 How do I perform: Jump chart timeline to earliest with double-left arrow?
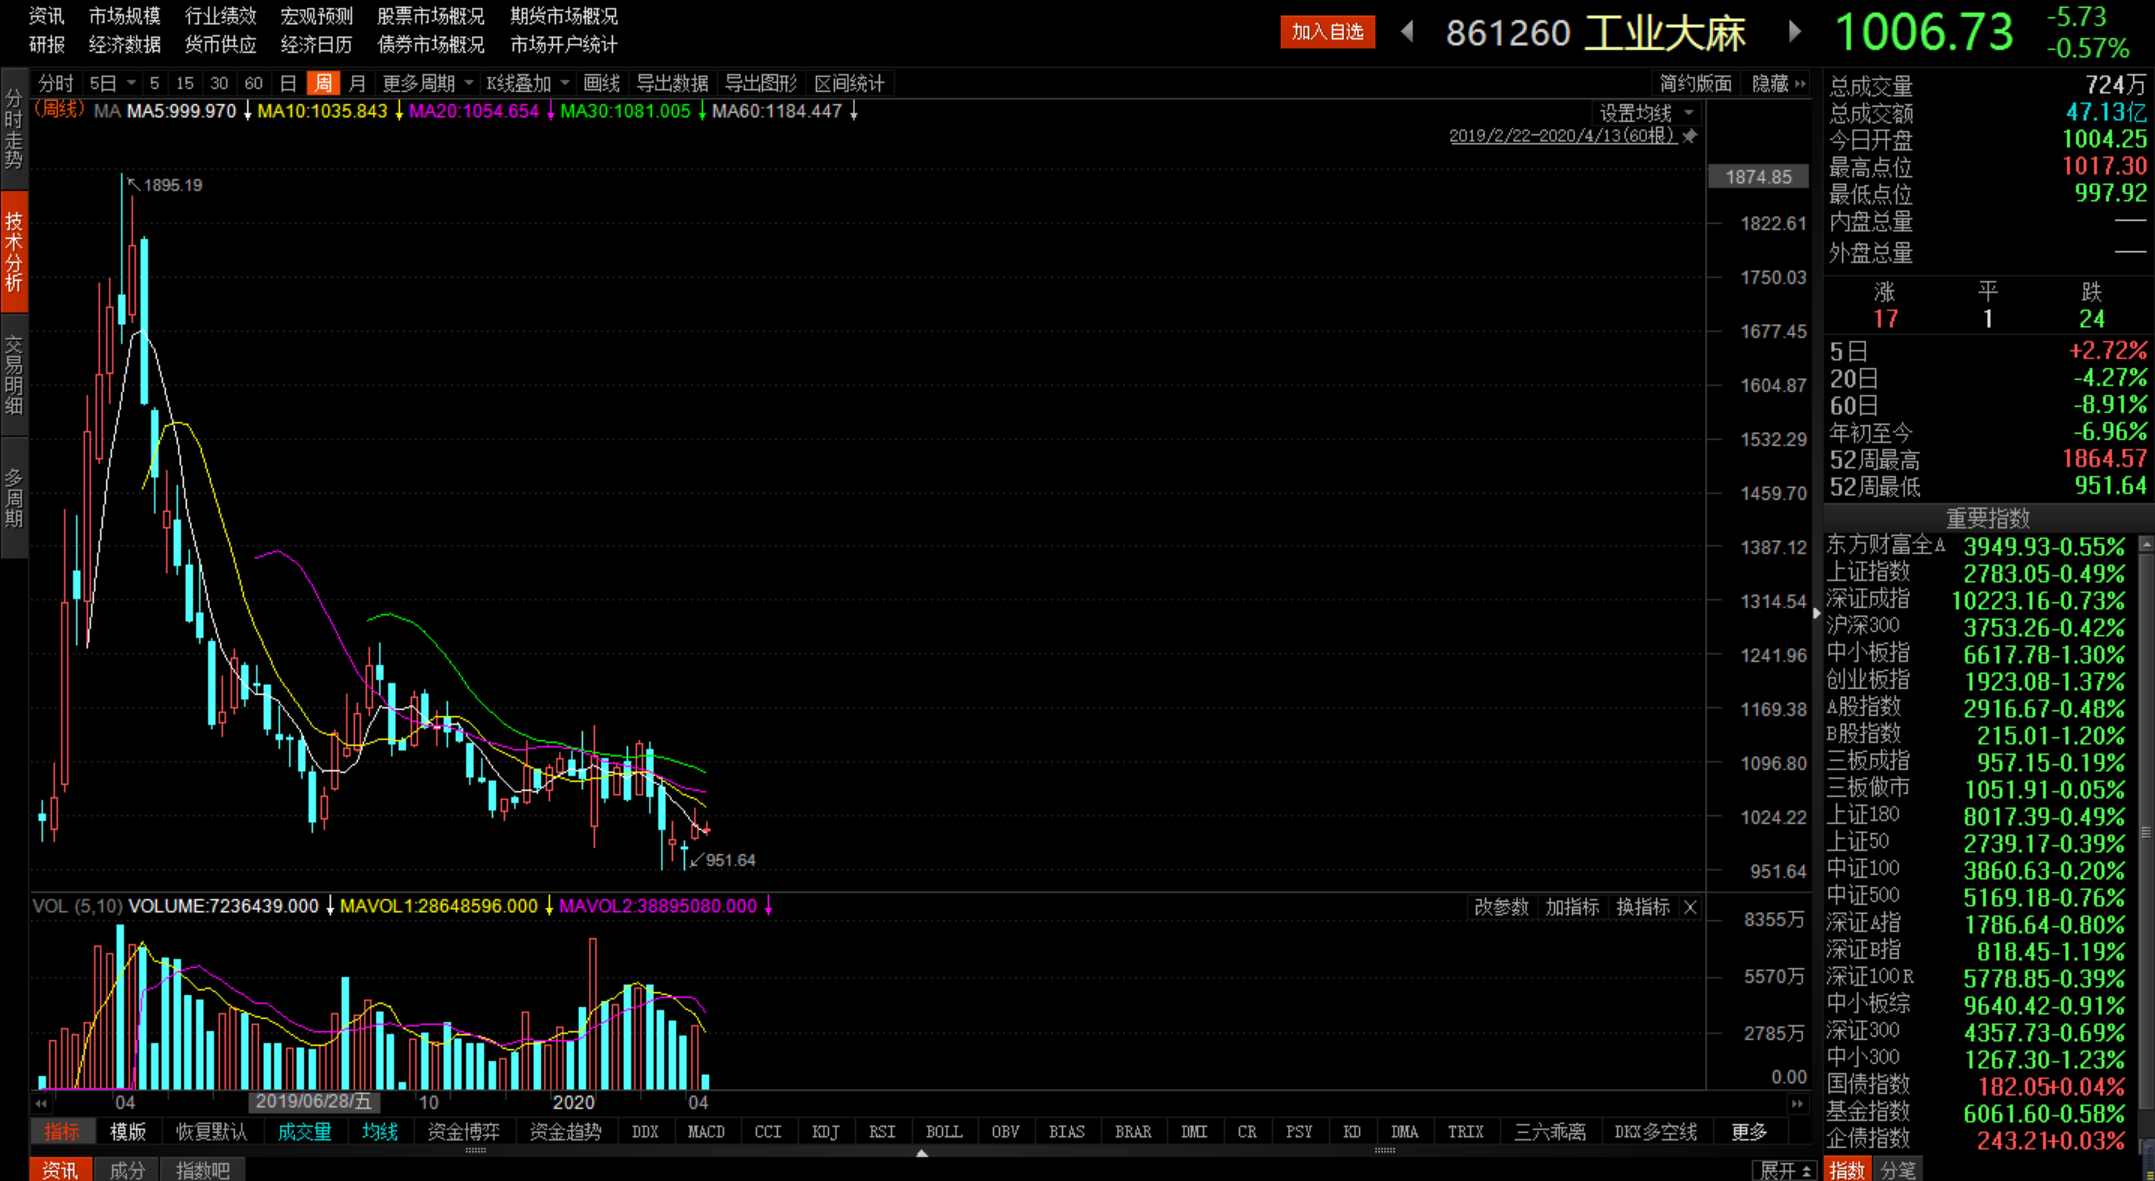tap(41, 1103)
